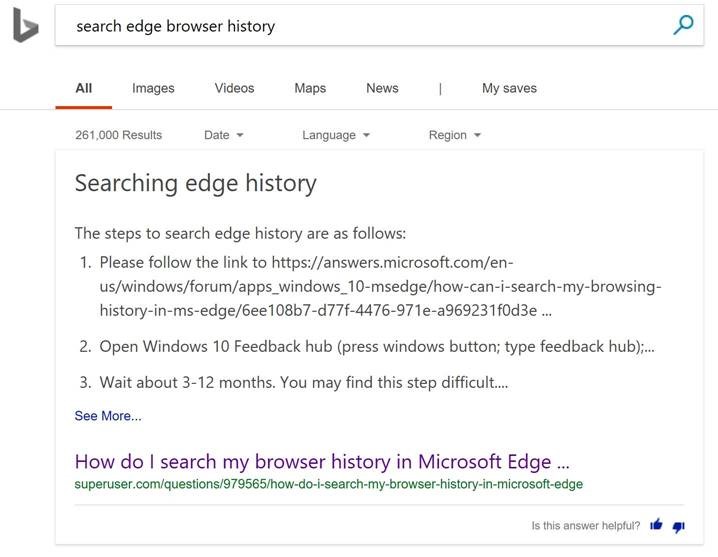
Task: Switch to the Videos tab
Action: [x=234, y=88]
